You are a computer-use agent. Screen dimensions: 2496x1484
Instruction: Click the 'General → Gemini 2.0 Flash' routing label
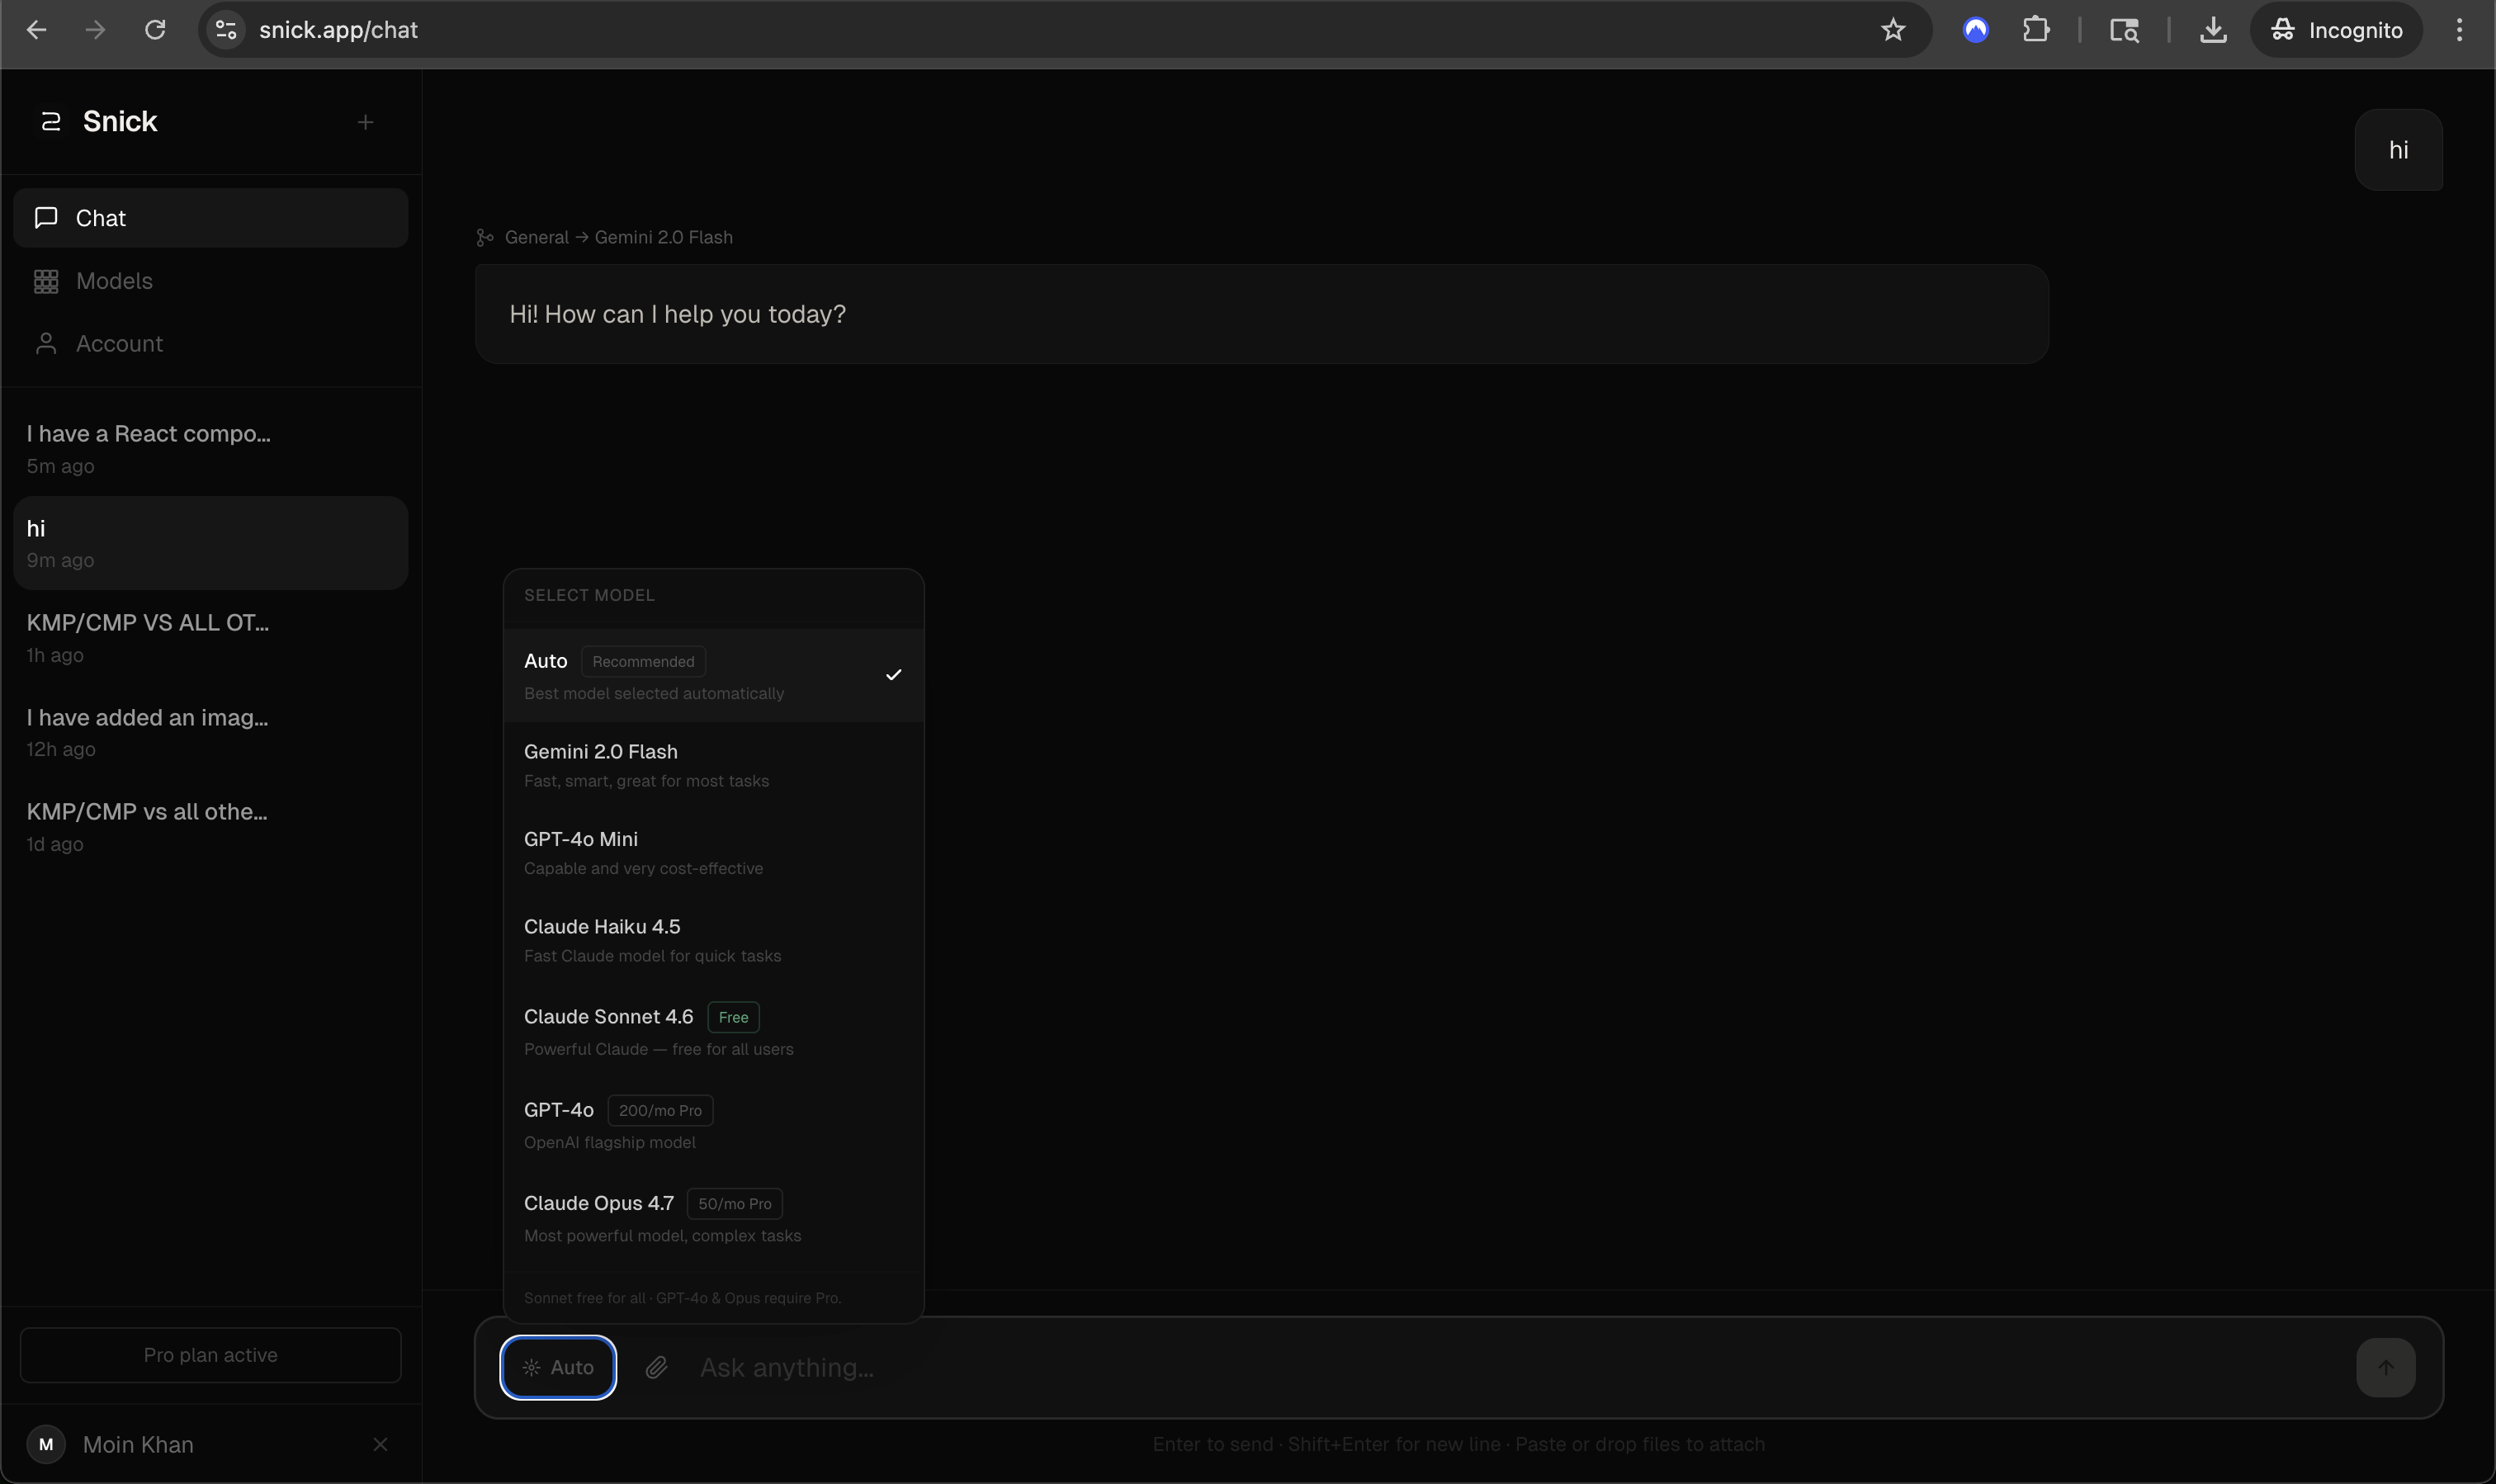click(619, 237)
